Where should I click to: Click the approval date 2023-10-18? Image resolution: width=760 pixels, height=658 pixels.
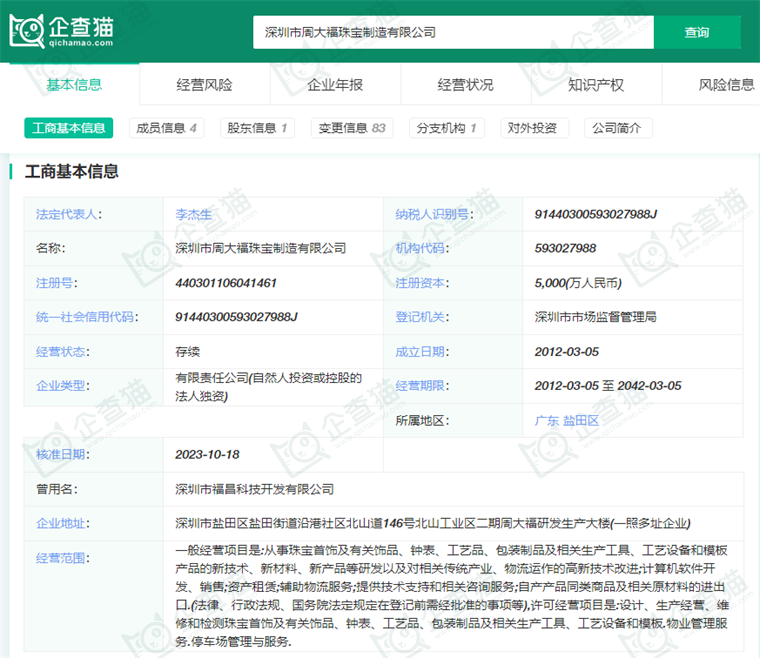point(207,454)
